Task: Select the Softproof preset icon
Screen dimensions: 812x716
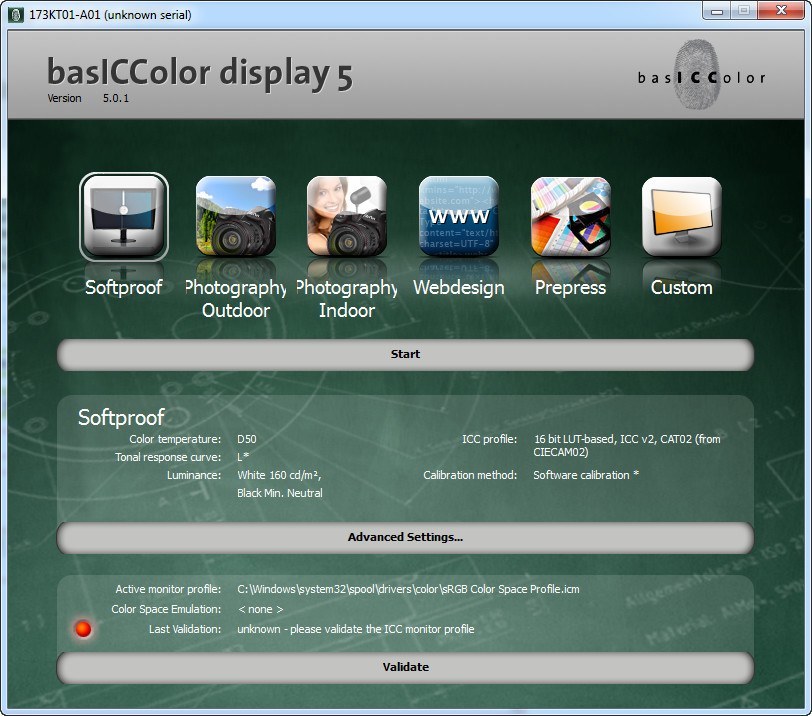Action: pos(124,216)
